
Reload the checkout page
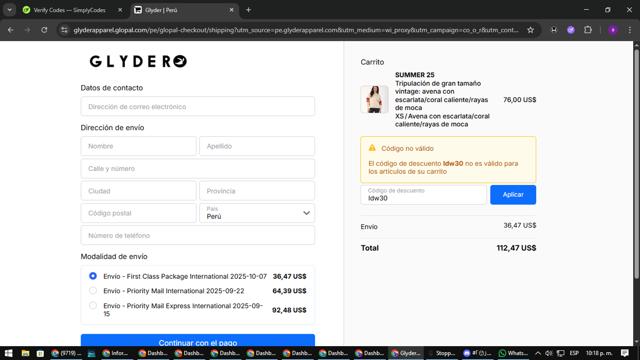44,30
